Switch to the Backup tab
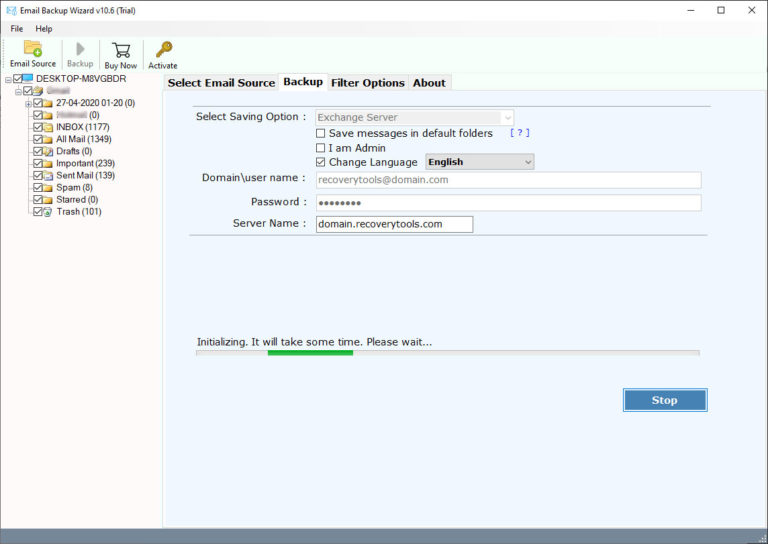The width and height of the screenshot is (768, 544). (x=303, y=82)
